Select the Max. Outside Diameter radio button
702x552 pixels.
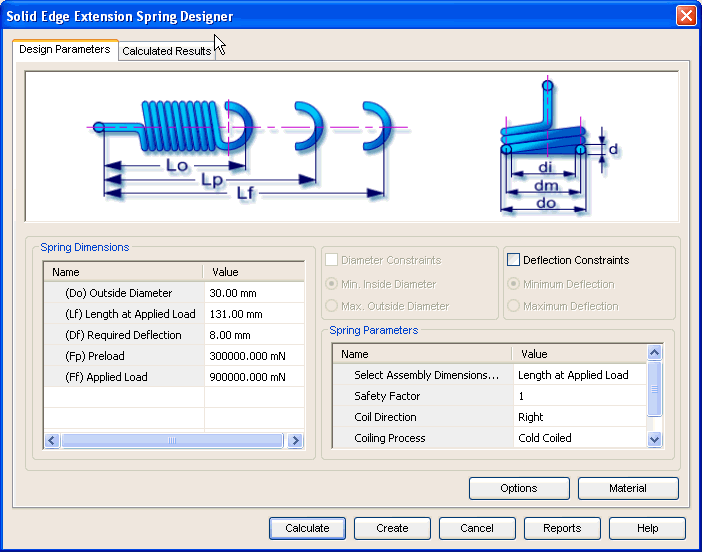click(x=331, y=306)
